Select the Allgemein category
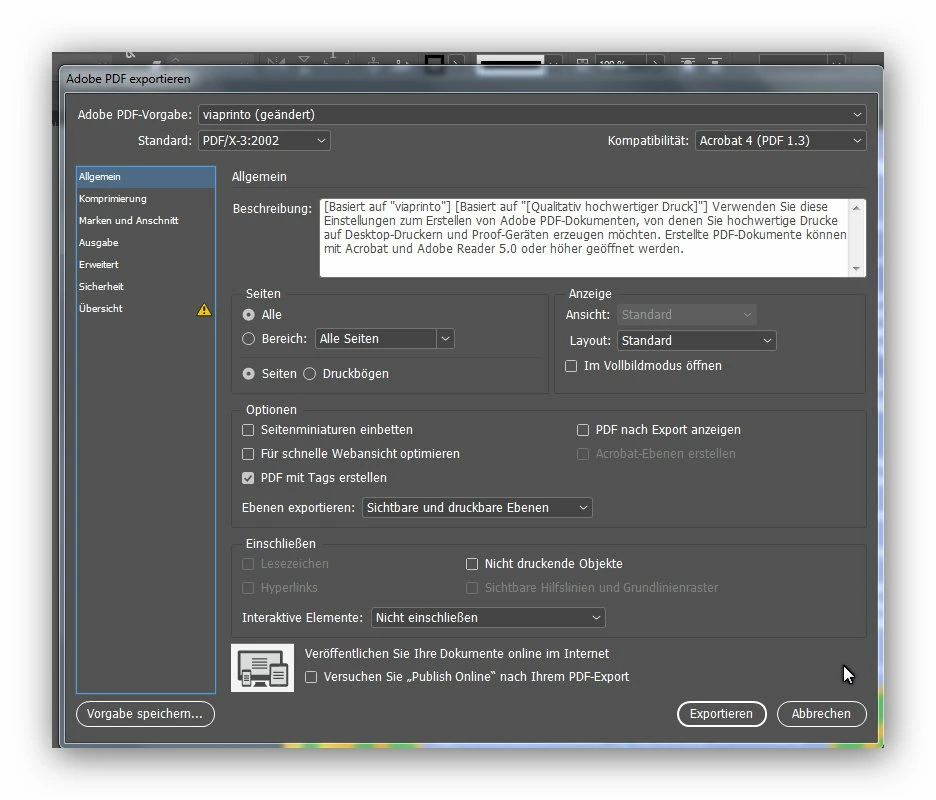Screen dimensions: 936x800 tap(146, 177)
